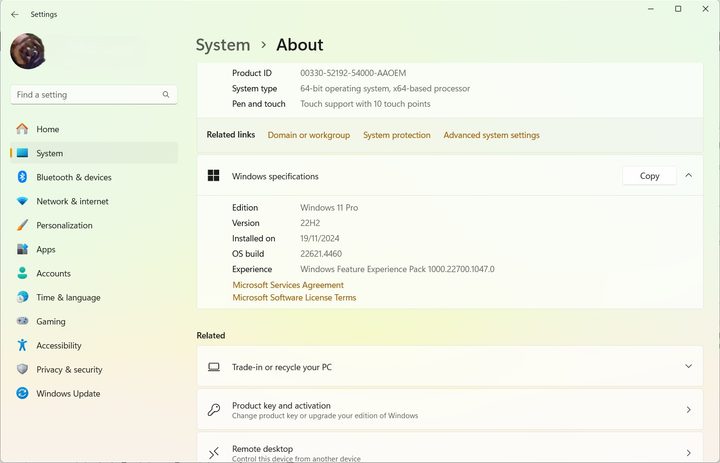Focus the Find a setting search box
Viewport: 720px width, 463px height.
(94, 95)
